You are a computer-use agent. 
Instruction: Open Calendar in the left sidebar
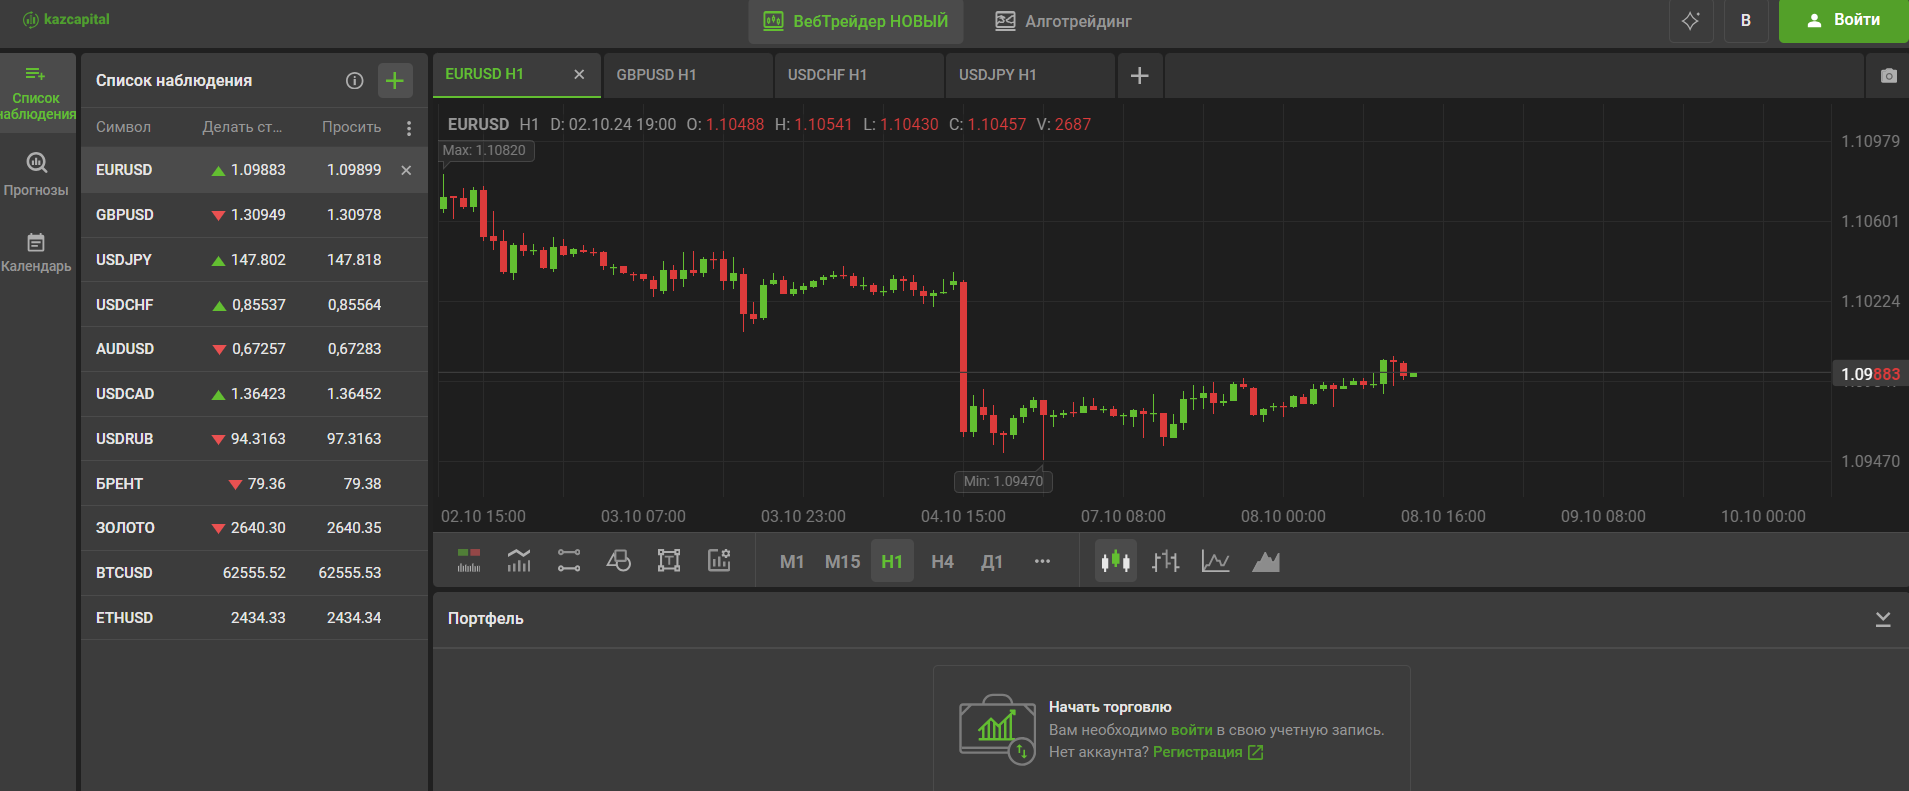(x=36, y=252)
